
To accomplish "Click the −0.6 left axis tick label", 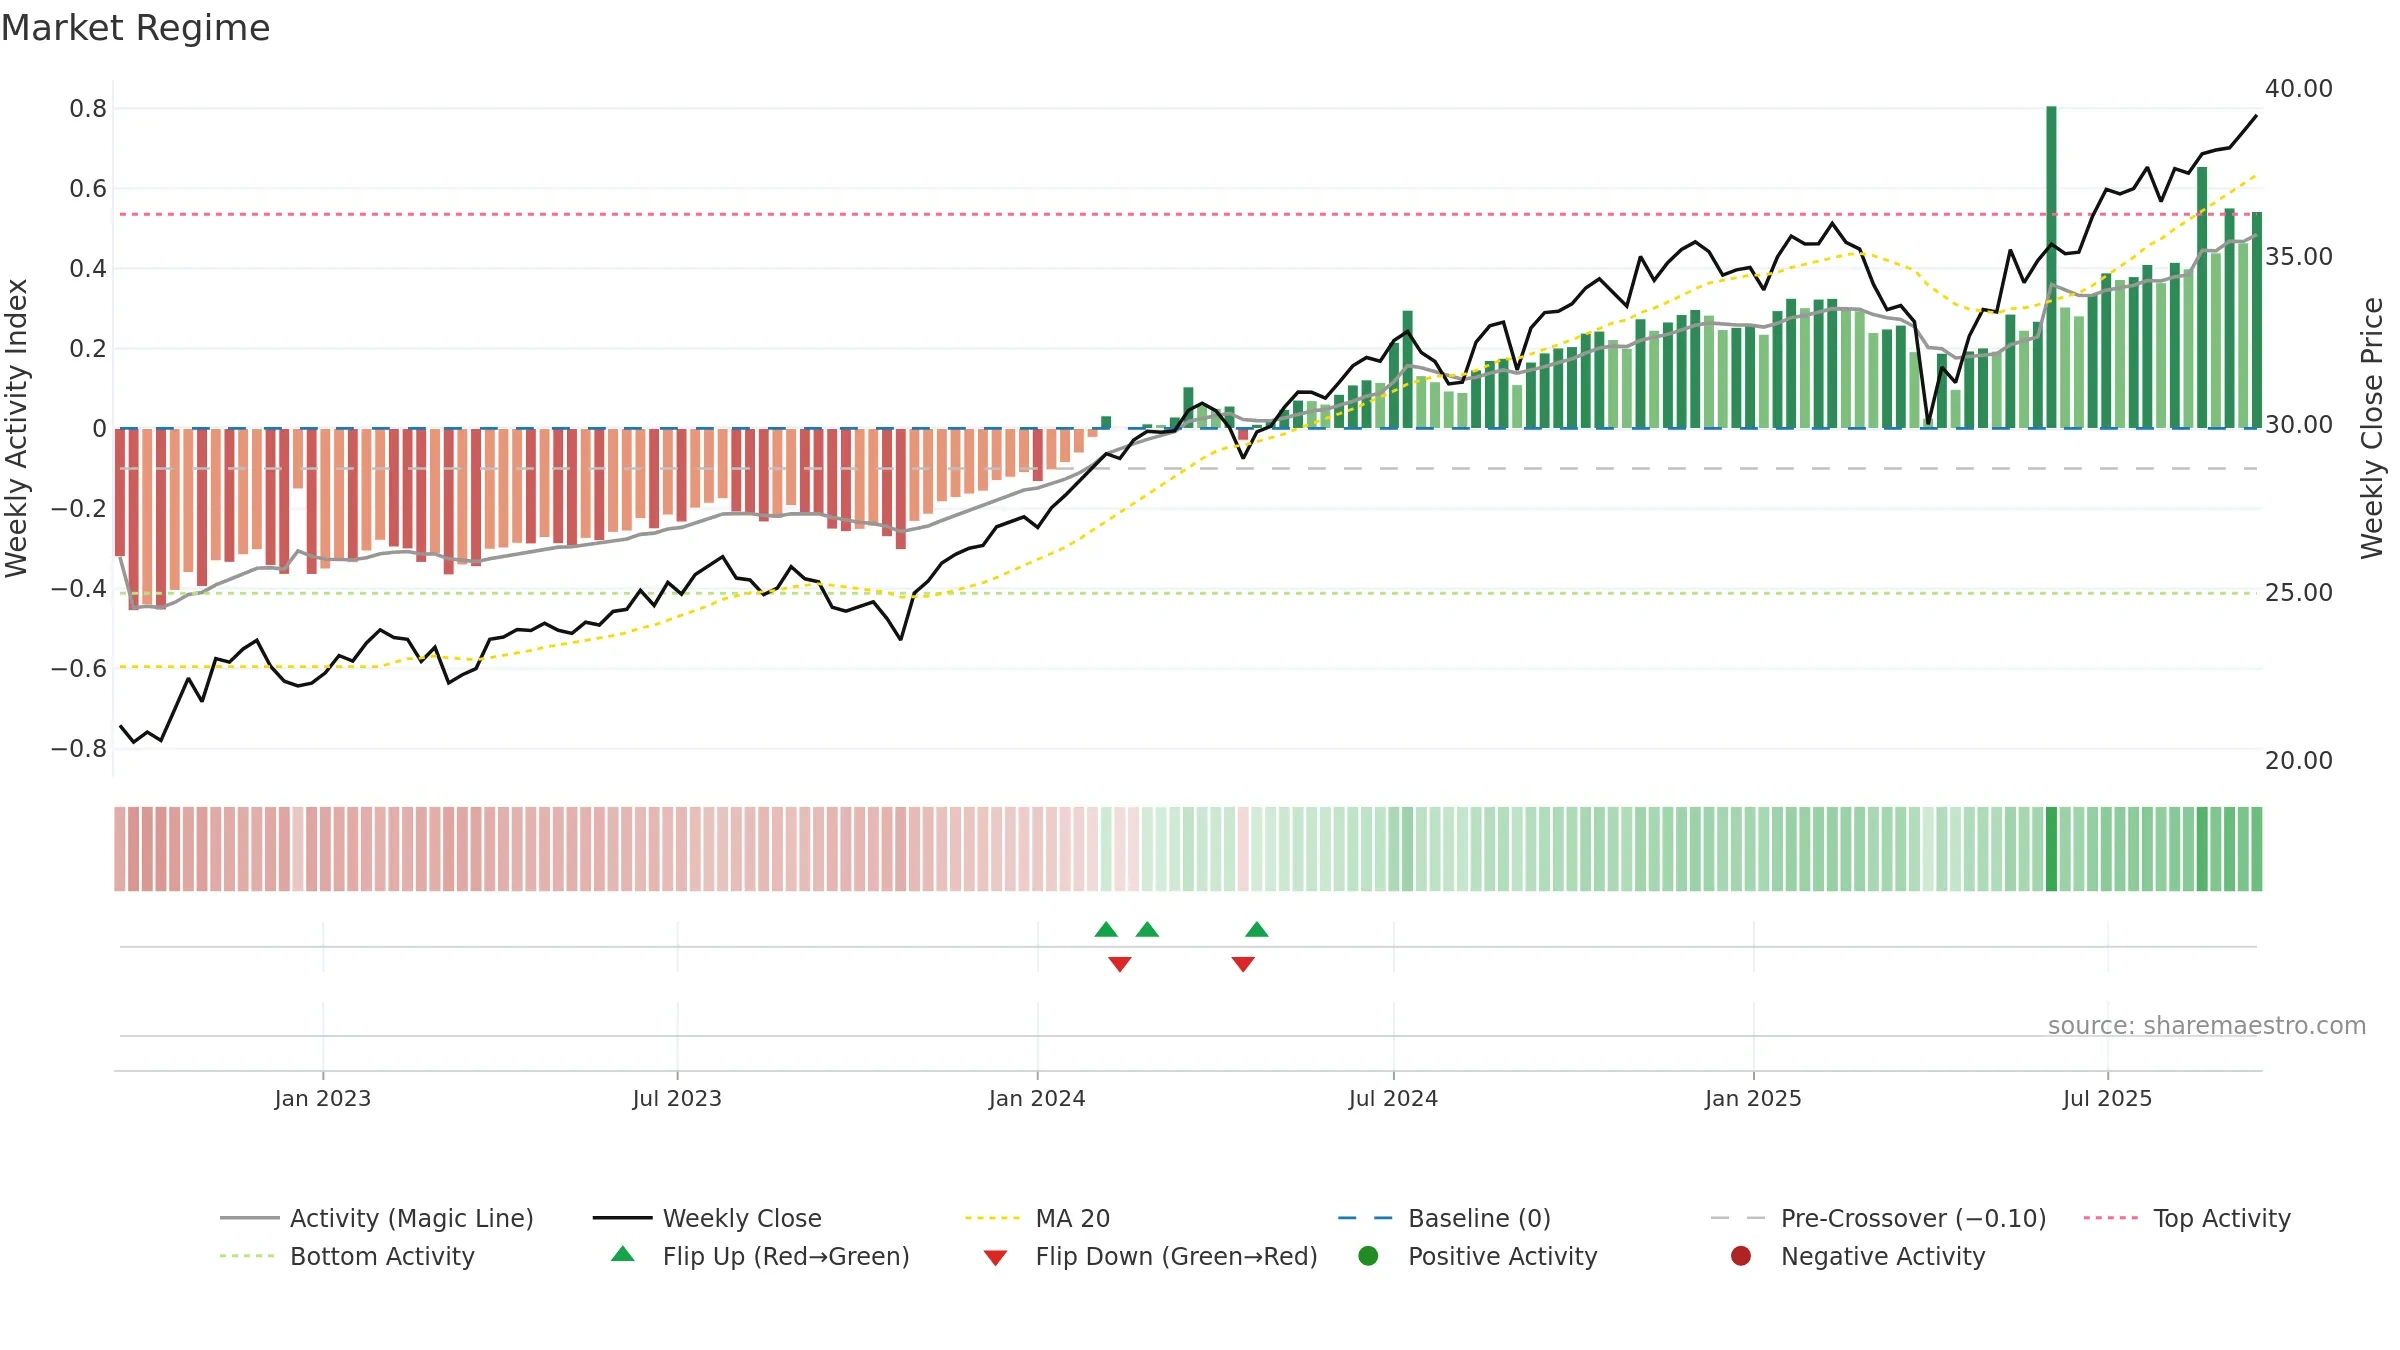I will [79, 668].
